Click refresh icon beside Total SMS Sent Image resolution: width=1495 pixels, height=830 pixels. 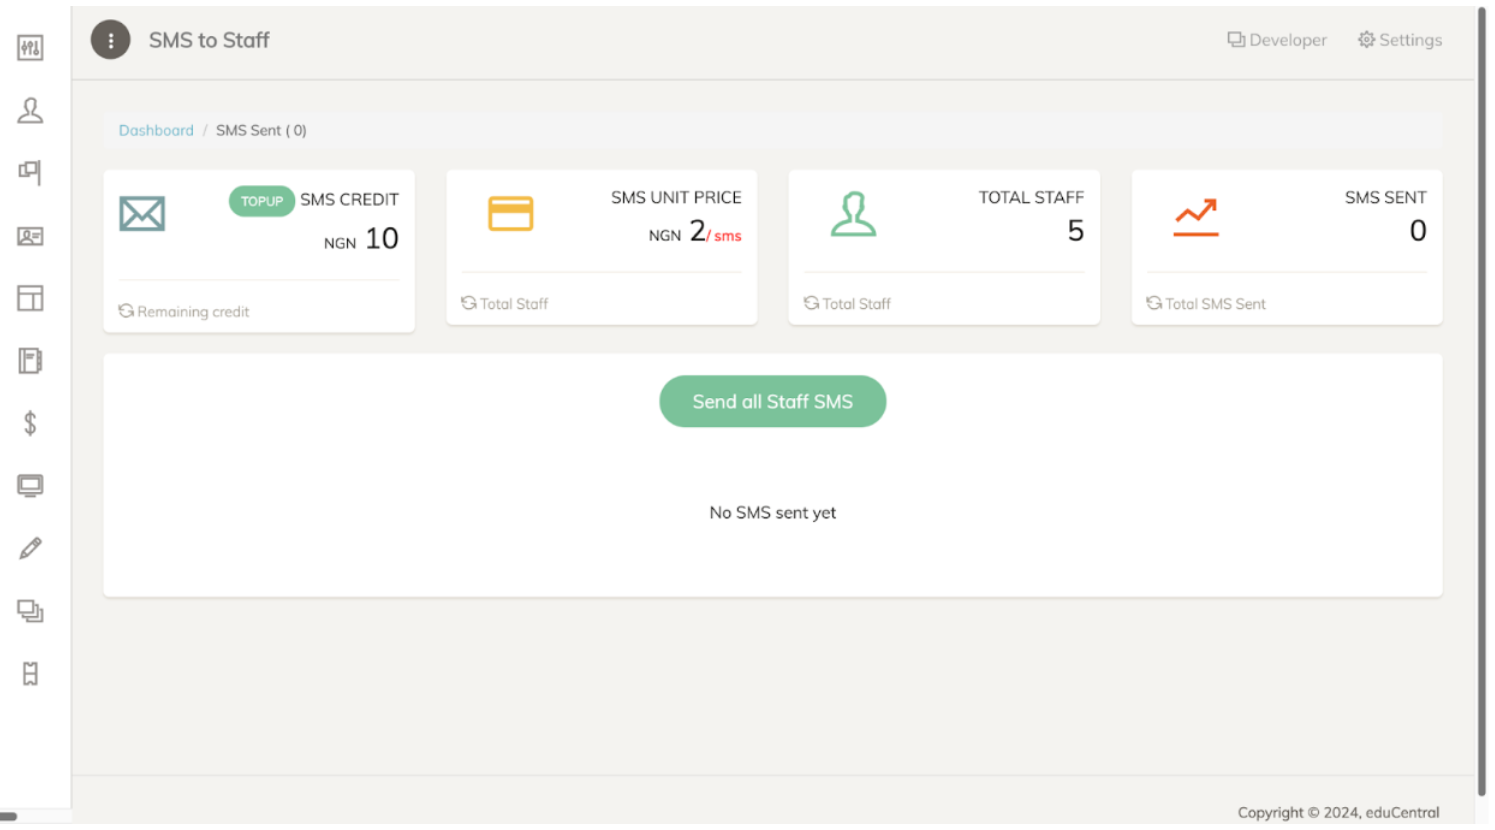pos(1154,303)
